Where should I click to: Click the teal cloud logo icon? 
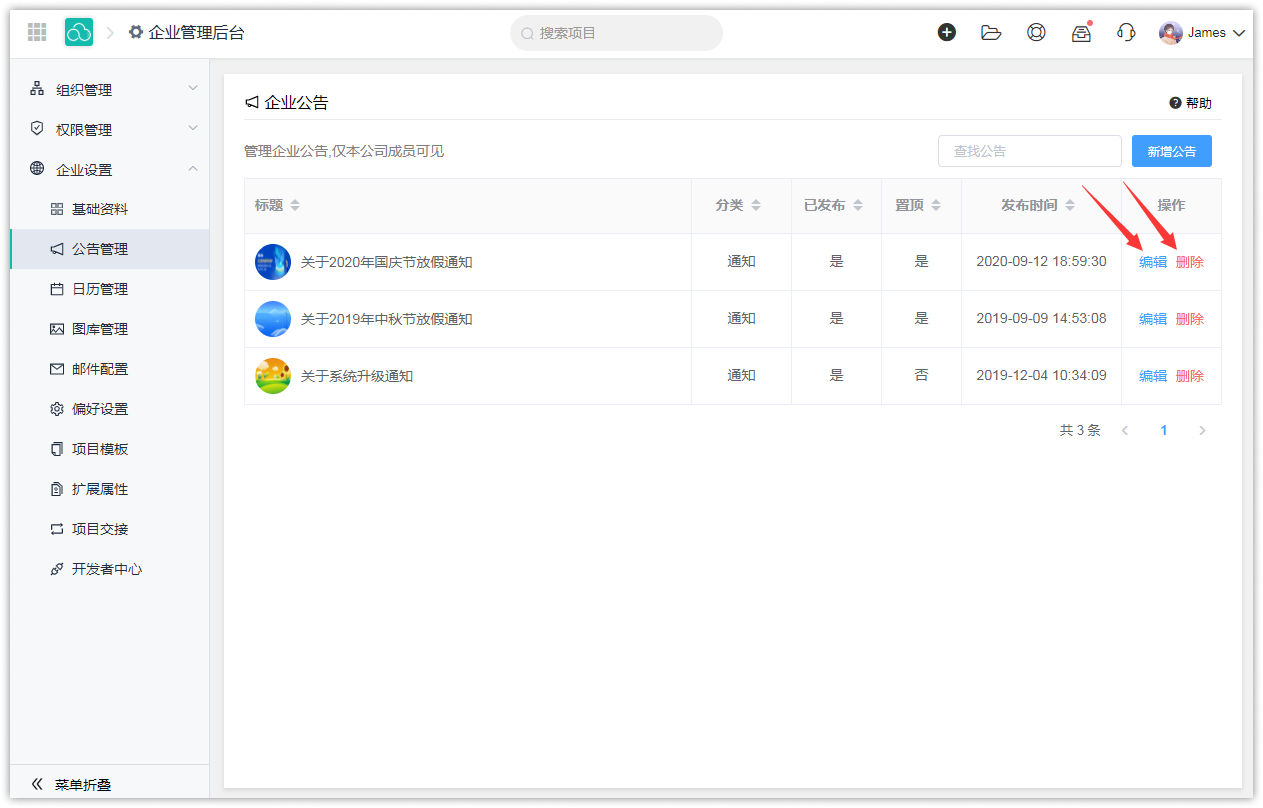click(x=79, y=32)
